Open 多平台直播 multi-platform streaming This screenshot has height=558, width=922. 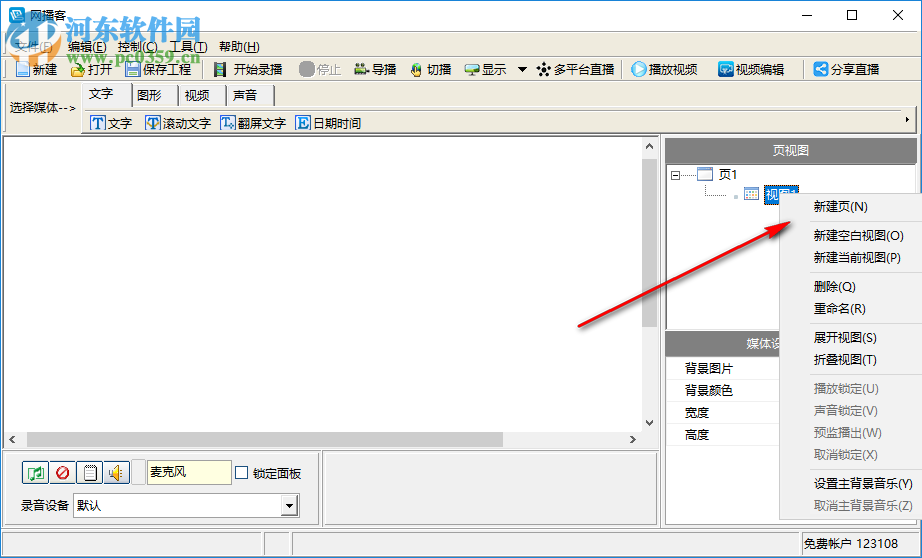576,69
